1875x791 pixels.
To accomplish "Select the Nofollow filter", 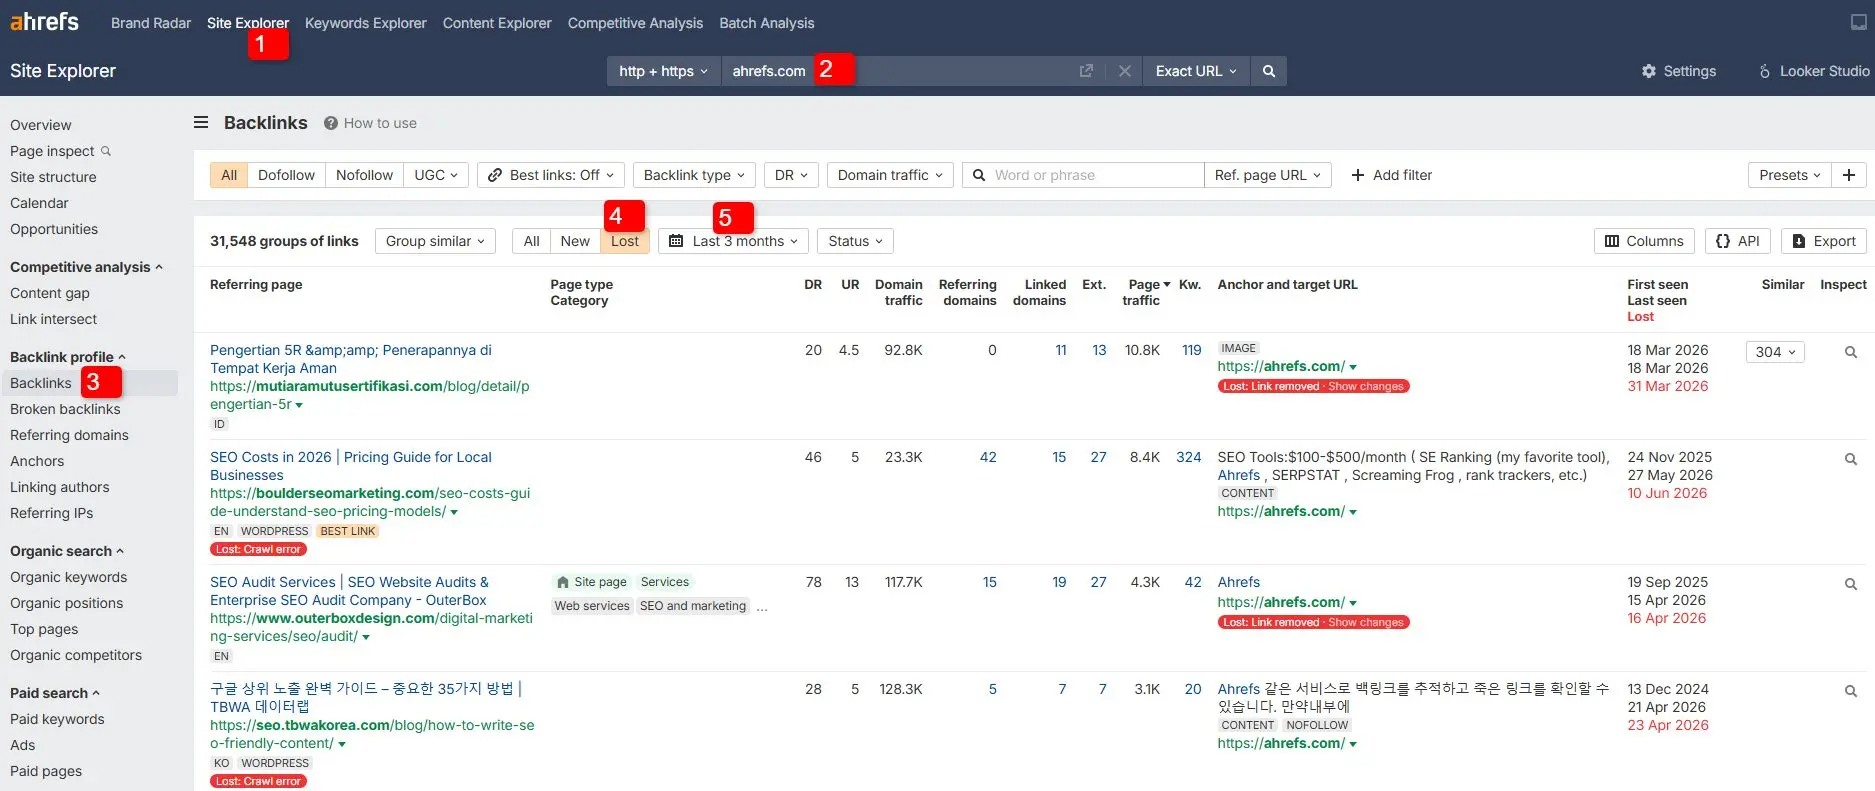I will click(x=364, y=175).
